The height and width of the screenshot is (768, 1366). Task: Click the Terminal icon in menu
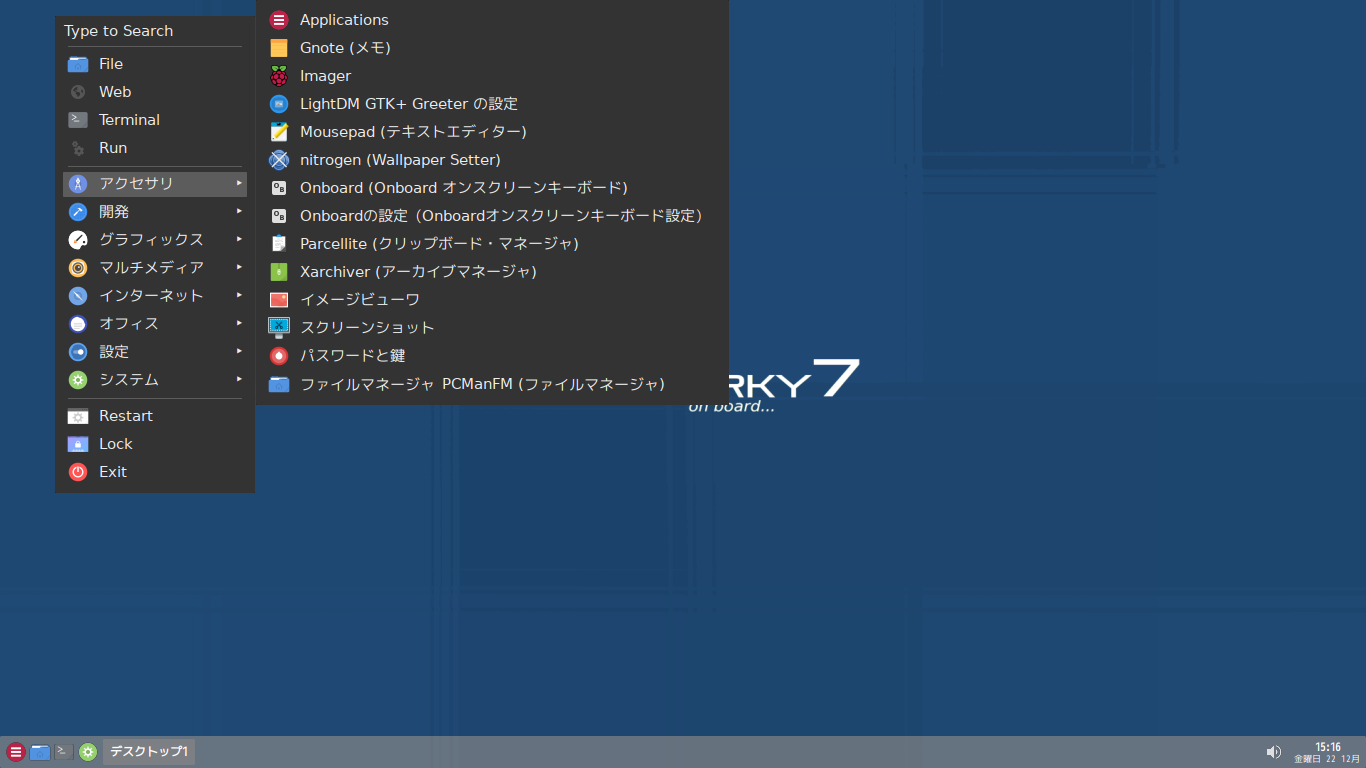click(78, 120)
